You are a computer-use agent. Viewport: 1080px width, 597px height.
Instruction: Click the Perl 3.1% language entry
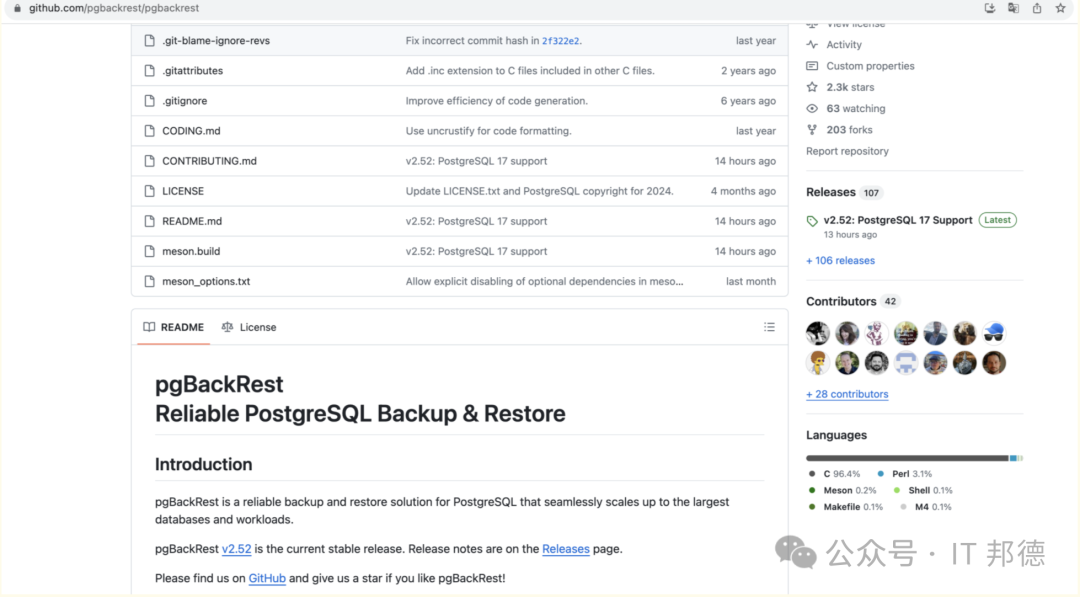point(904,474)
